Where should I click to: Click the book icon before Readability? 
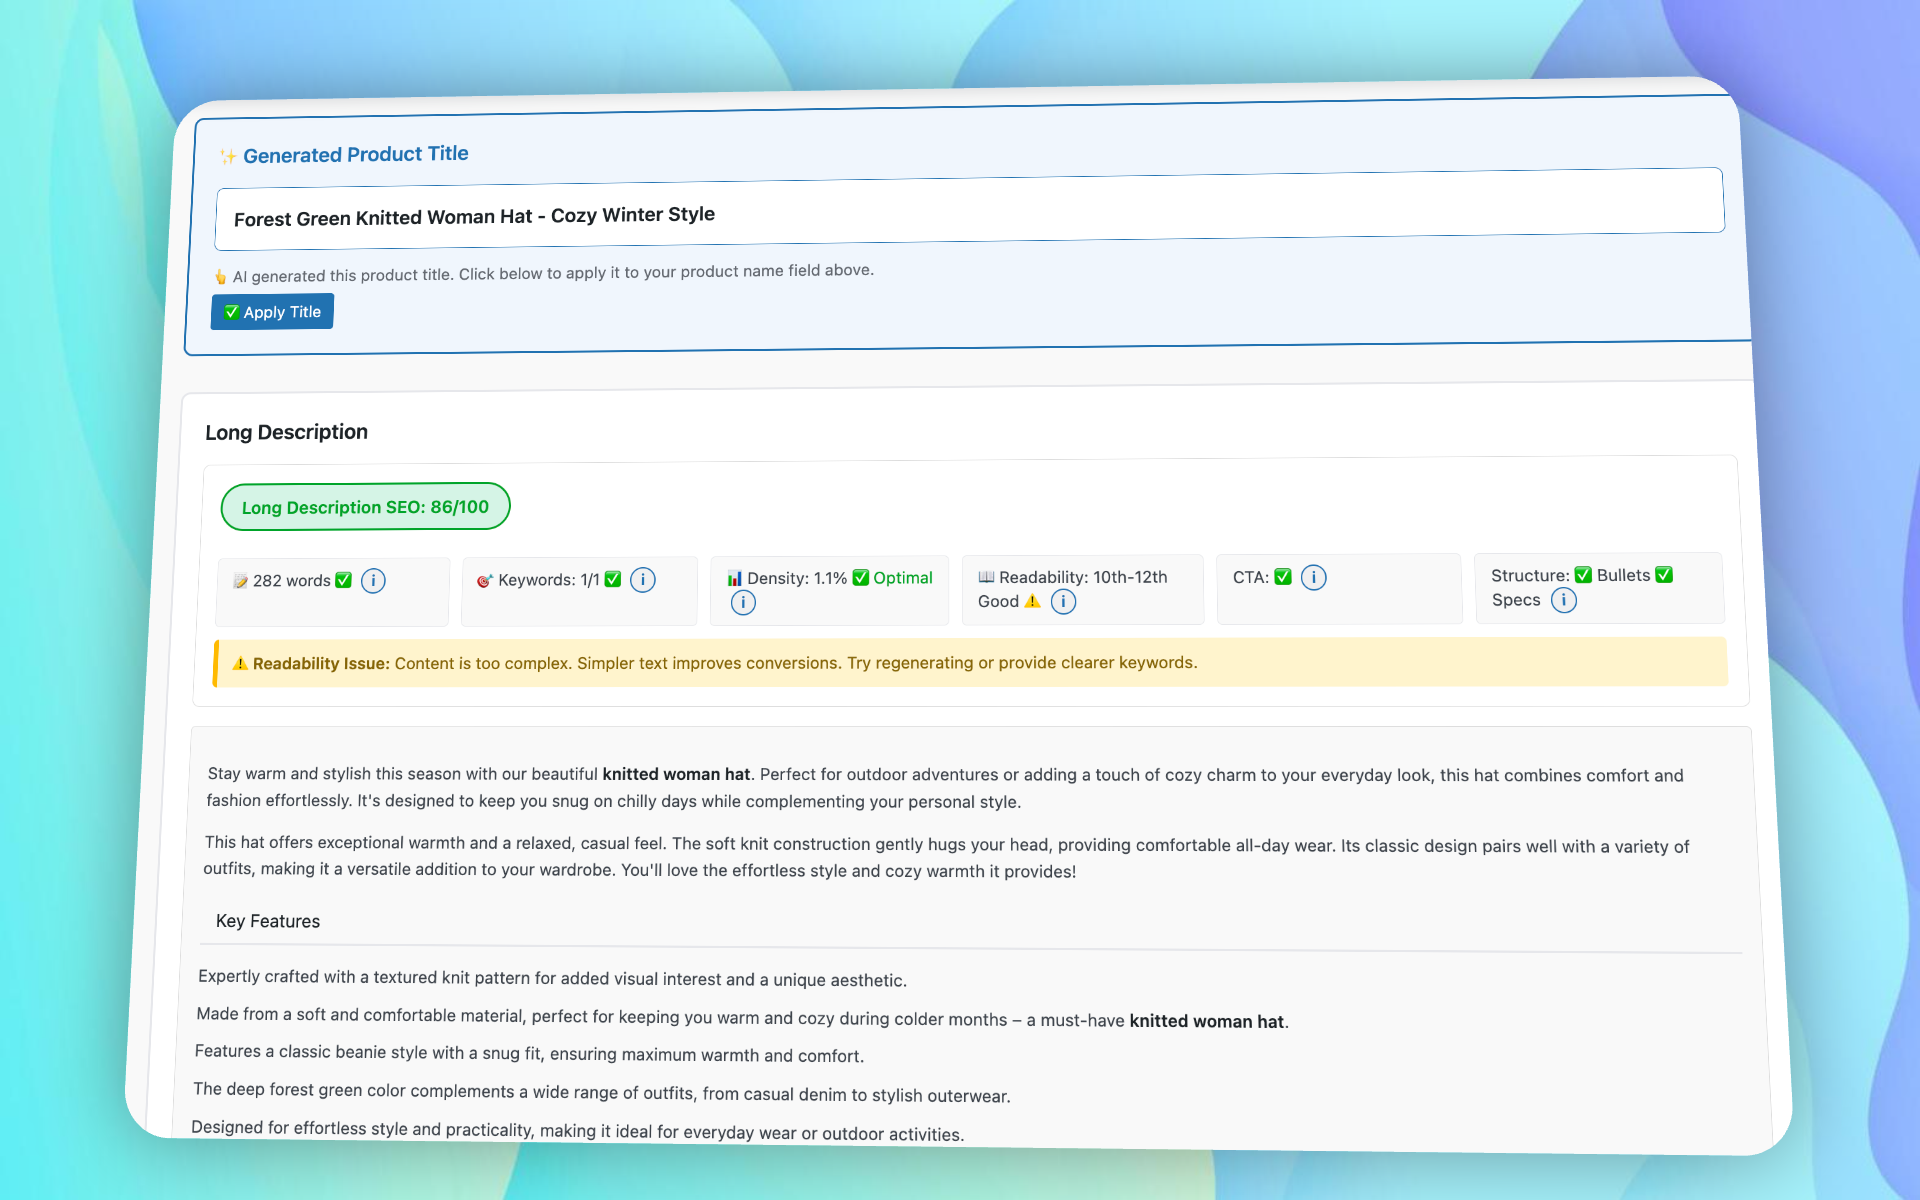tap(986, 577)
